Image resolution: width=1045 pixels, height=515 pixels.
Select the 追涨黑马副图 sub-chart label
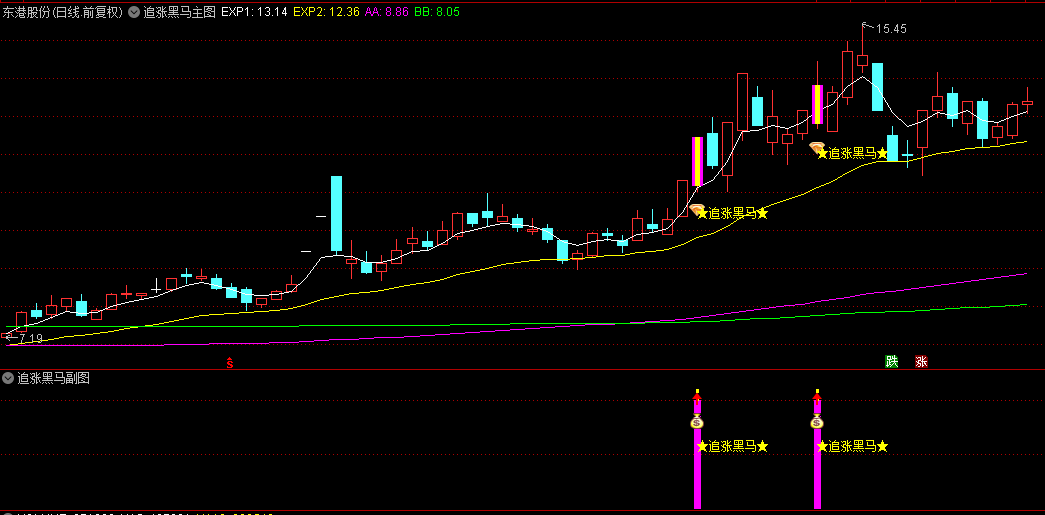pyautogui.click(x=53, y=378)
